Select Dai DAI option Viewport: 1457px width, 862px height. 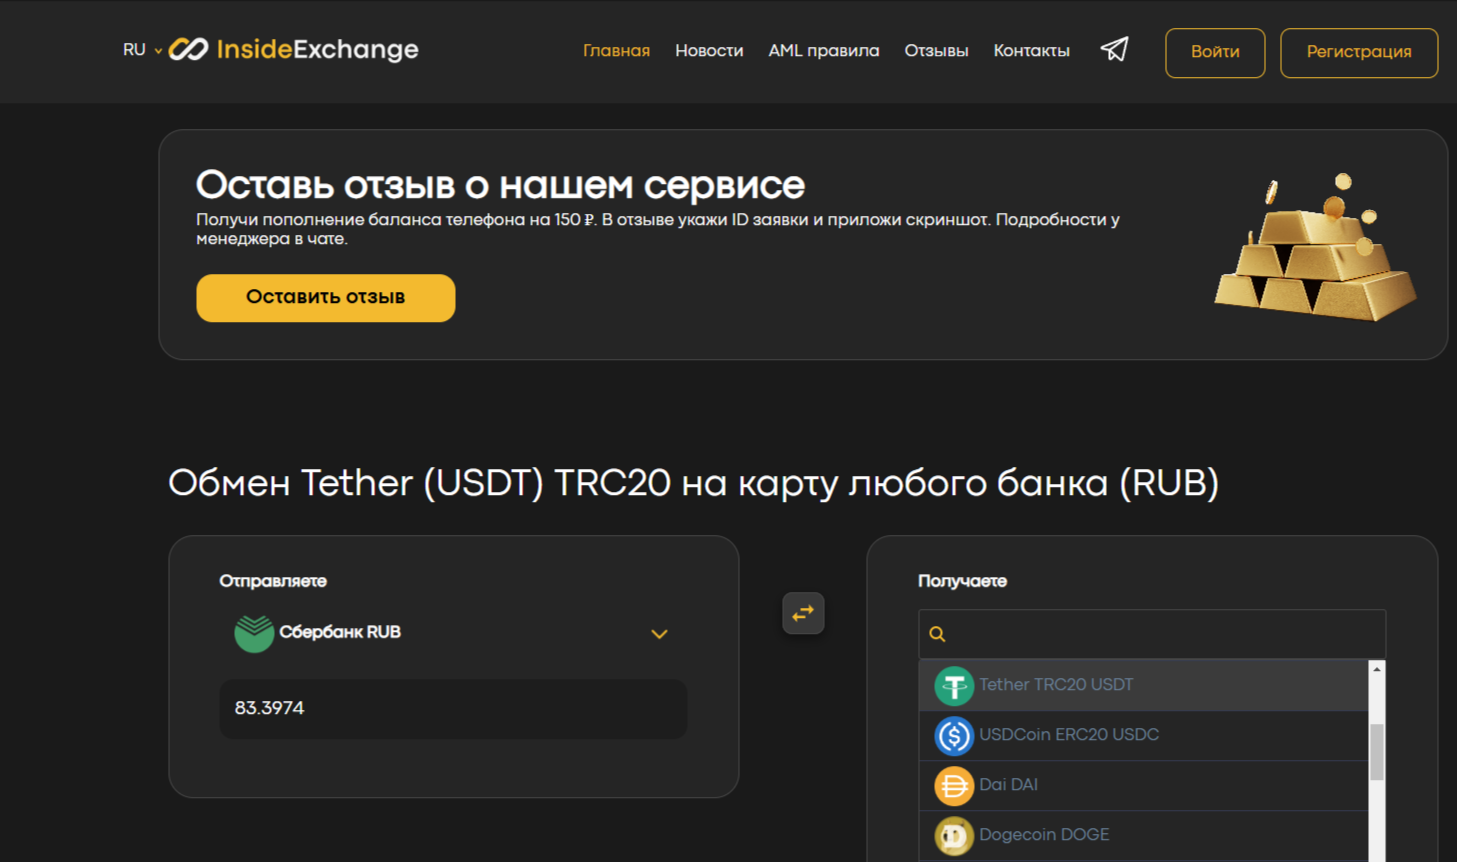(1143, 785)
